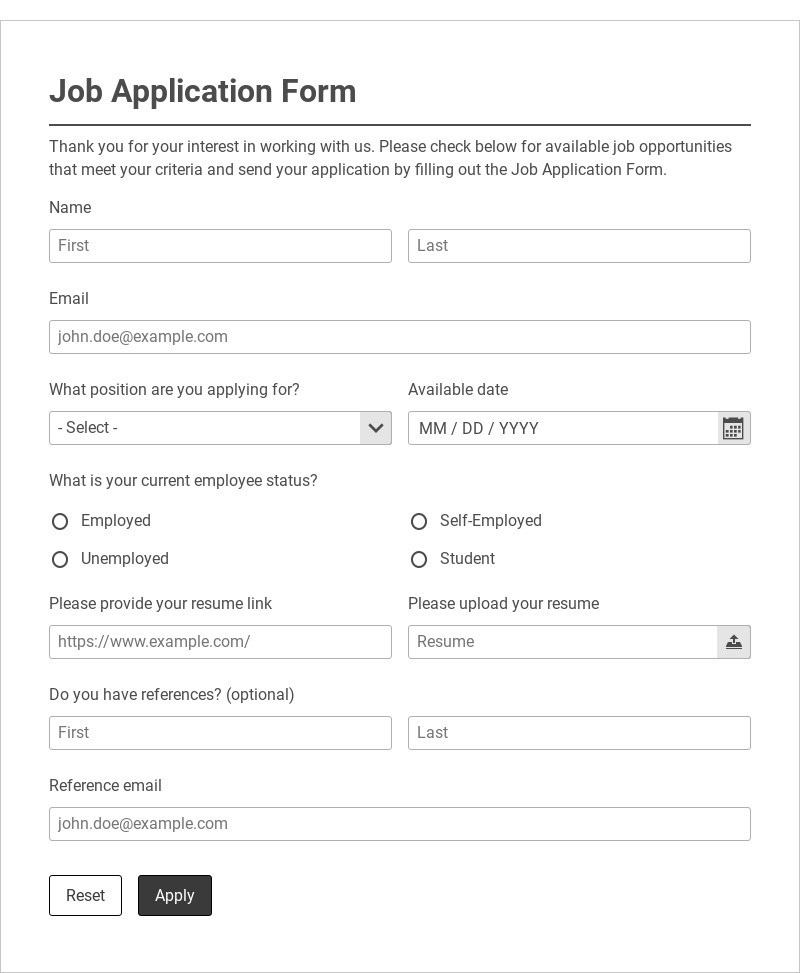Click the resume upload icon

733,642
